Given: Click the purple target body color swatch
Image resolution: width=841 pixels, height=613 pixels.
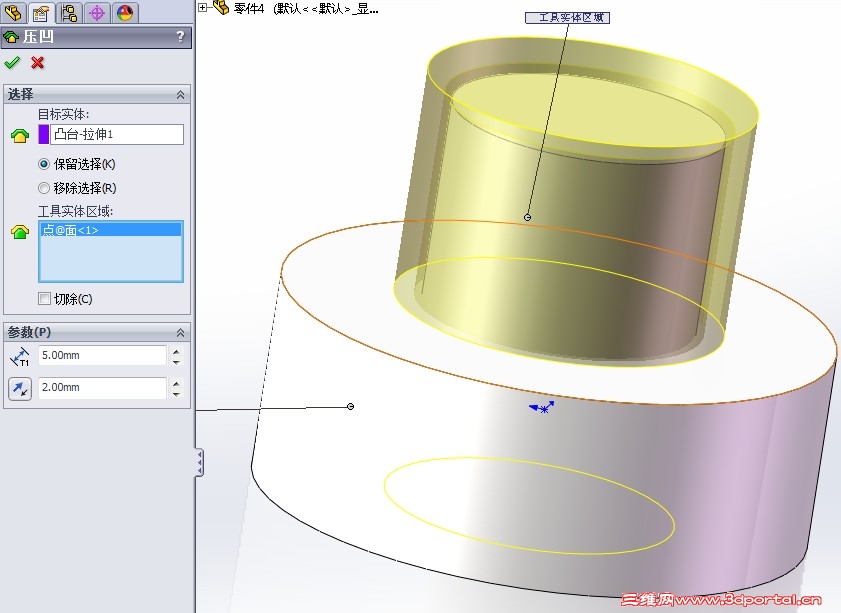Looking at the screenshot, I should pos(44,134).
